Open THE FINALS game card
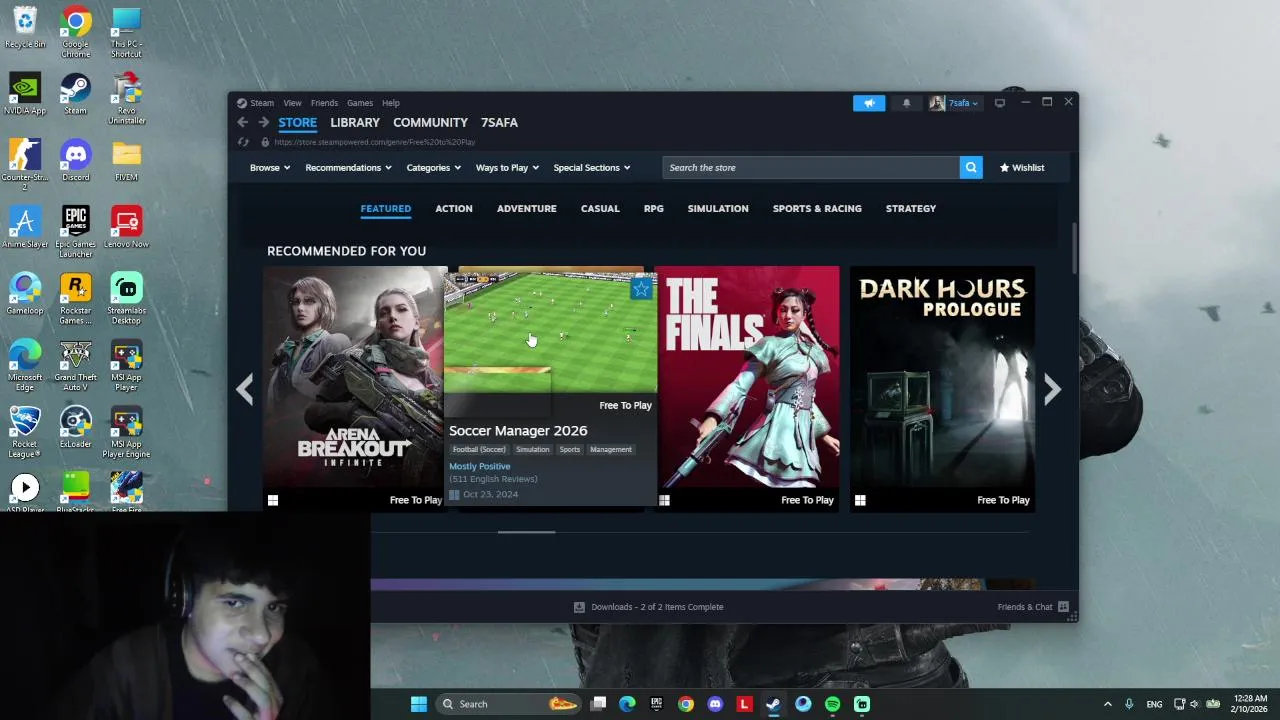The height and width of the screenshot is (720, 1280). [x=748, y=389]
